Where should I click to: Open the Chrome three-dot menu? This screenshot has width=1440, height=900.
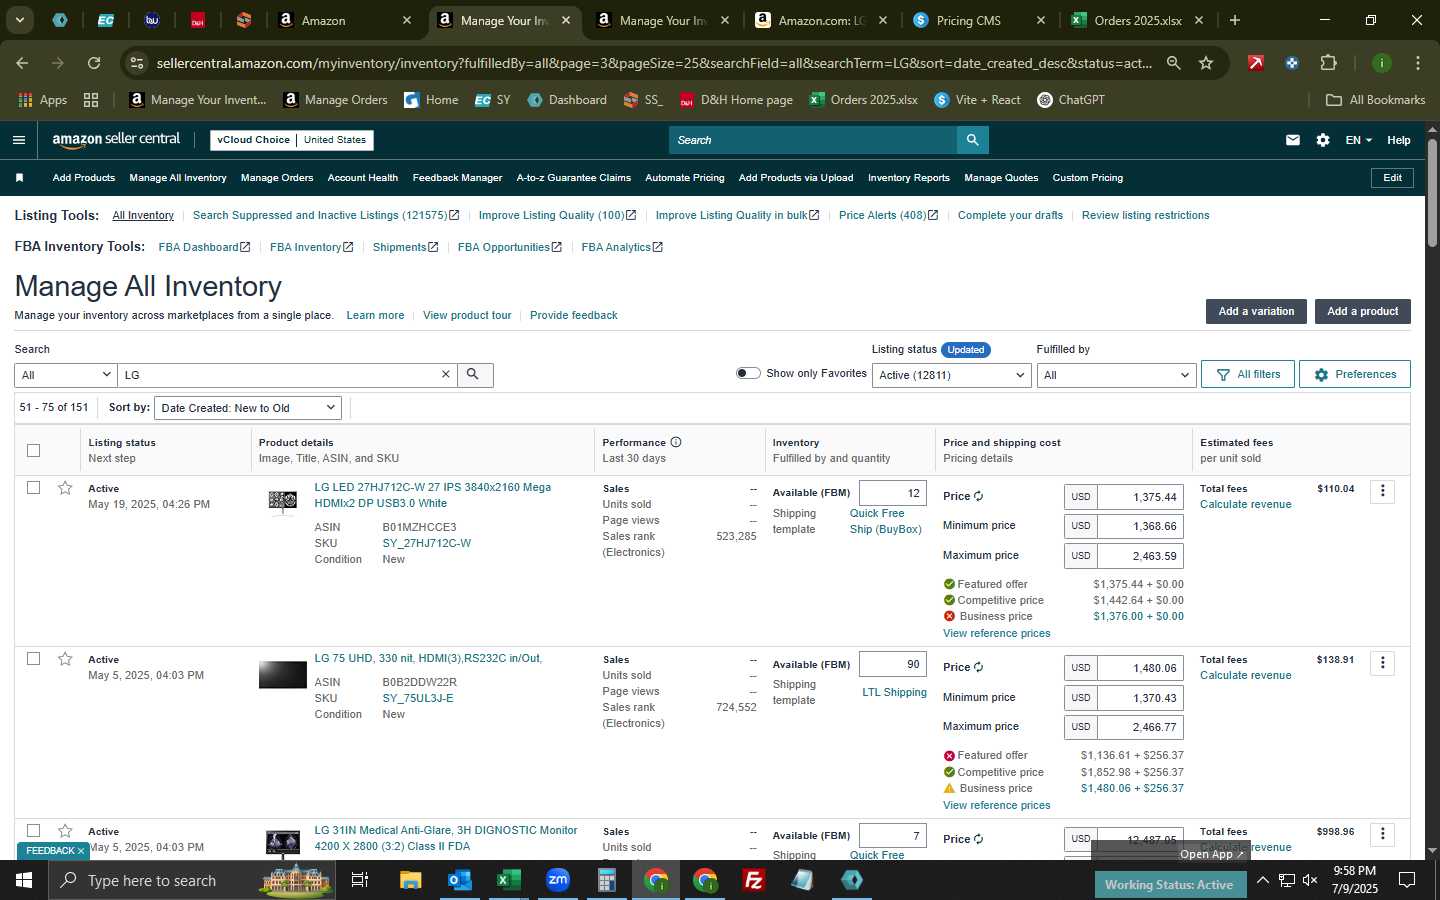[1417, 63]
